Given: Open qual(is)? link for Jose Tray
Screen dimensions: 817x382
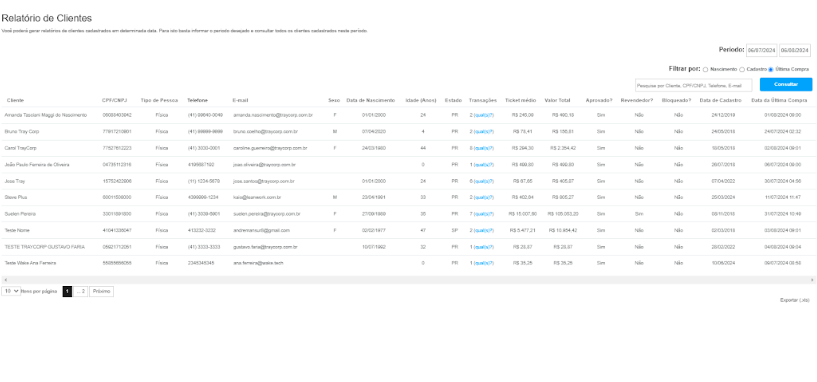Looking at the screenshot, I should [484, 181].
